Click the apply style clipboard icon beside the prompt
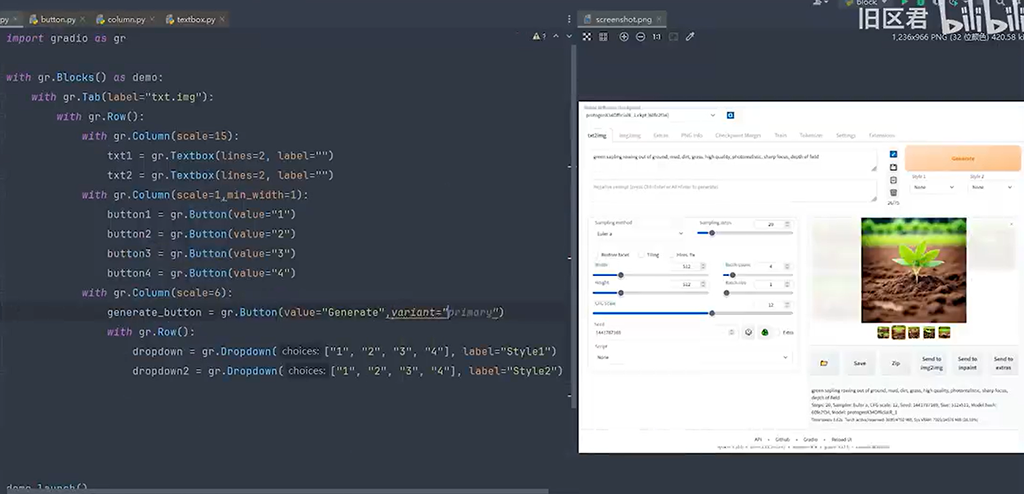The width and height of the screenshot is (1024, 494). (x=893, y=180)
